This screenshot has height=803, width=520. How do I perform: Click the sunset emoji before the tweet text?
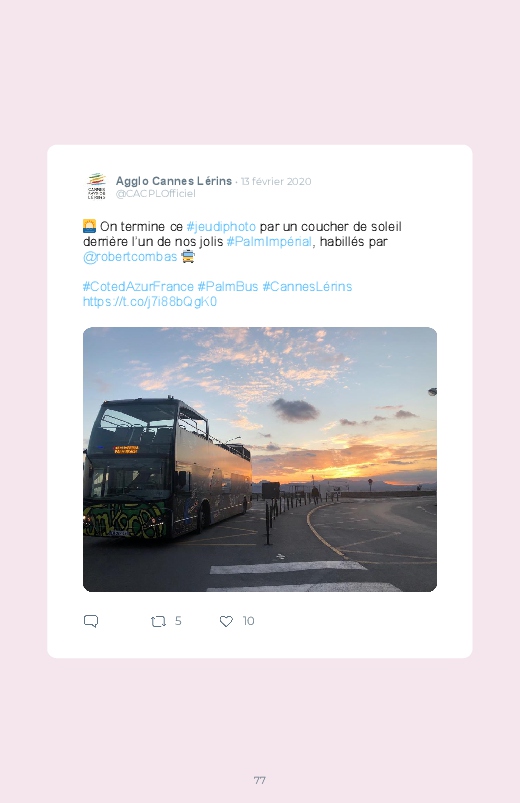[89, 226]
